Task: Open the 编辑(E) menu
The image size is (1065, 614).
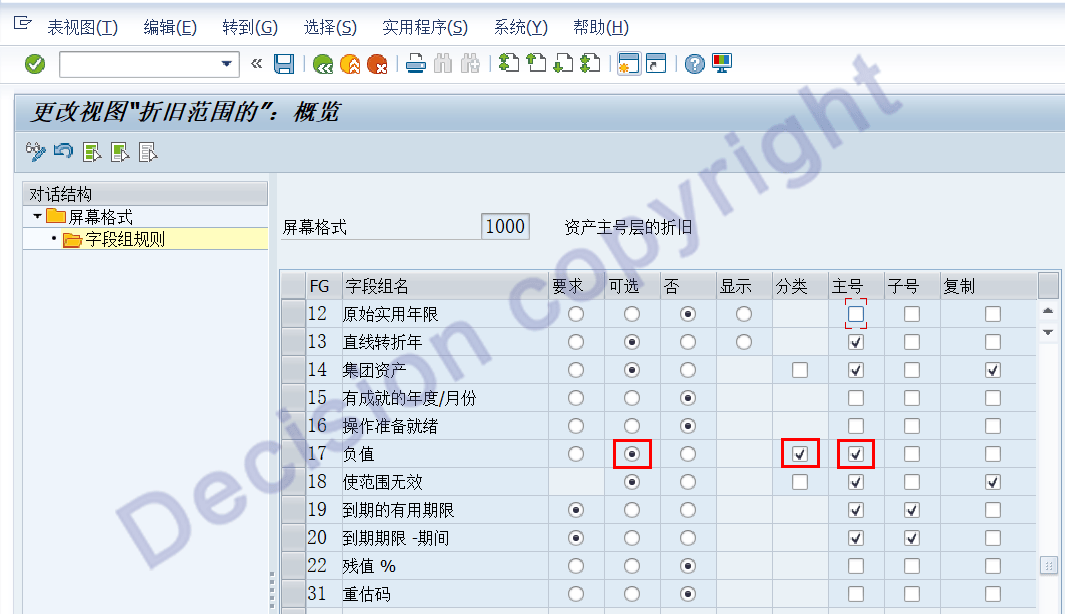Action: pyautogui.click(x=170, y=27)
